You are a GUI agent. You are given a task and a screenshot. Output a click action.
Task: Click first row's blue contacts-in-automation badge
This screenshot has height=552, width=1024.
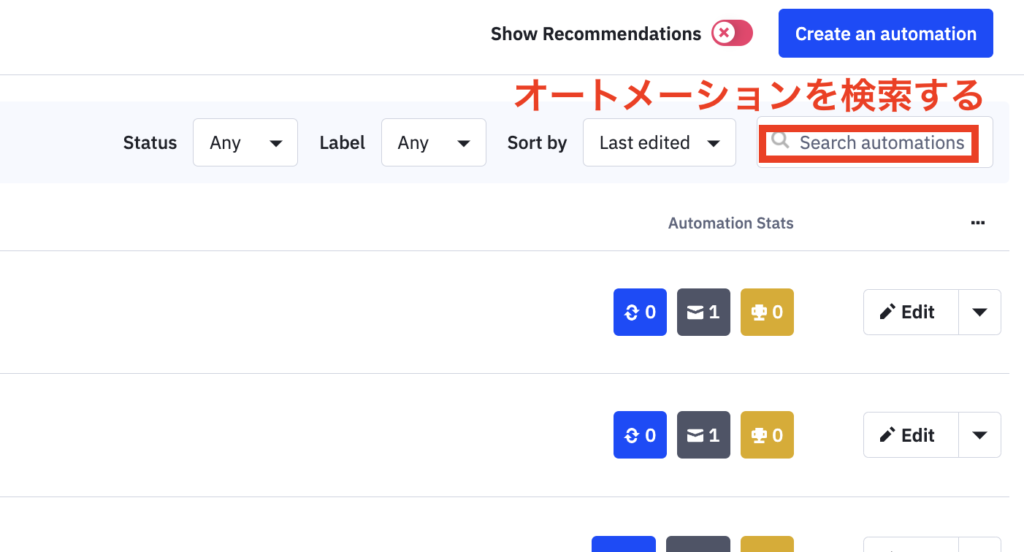click(640, 312)
